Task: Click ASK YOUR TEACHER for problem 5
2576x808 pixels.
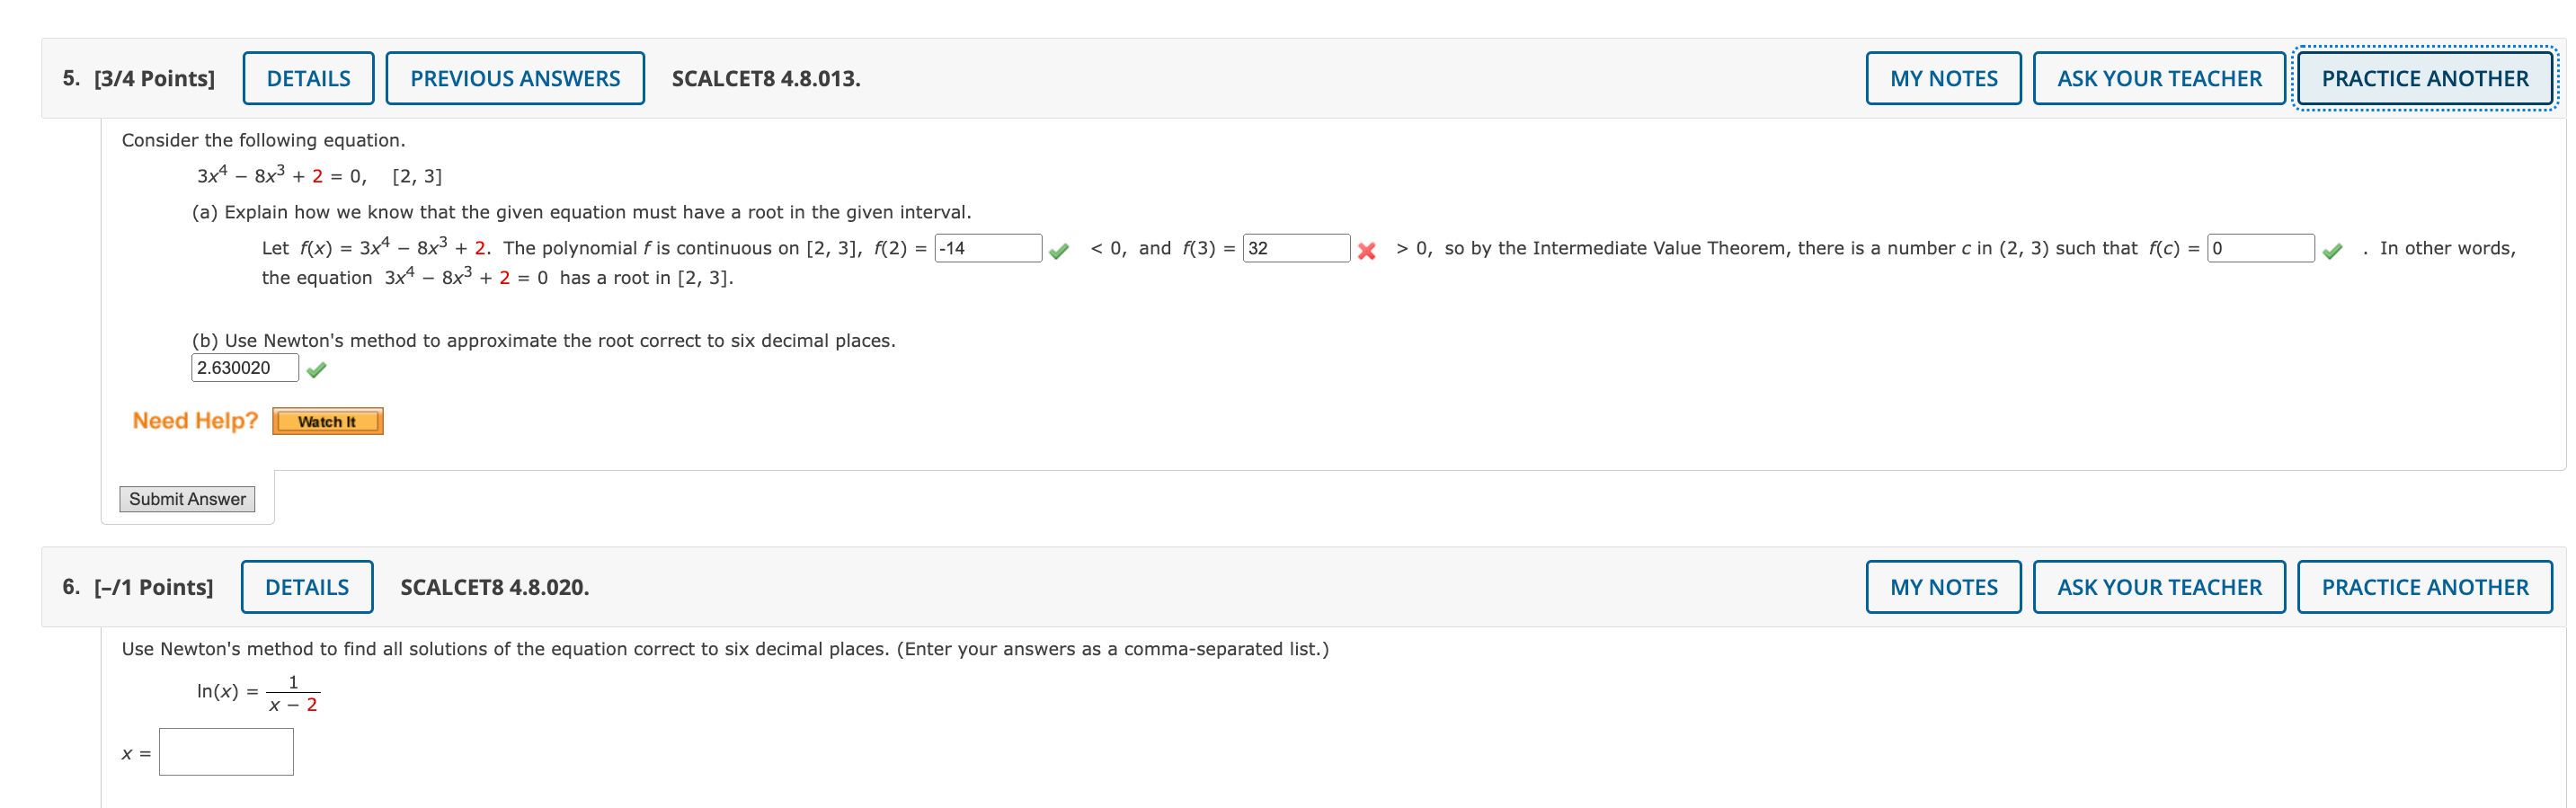Action: coord(2160,77)
